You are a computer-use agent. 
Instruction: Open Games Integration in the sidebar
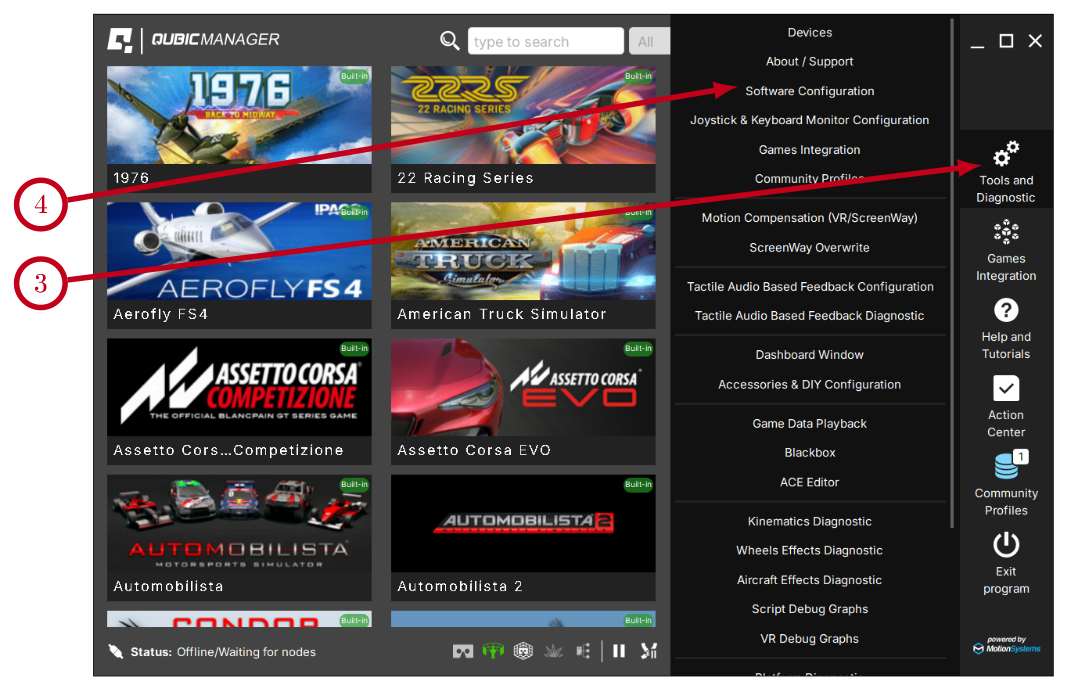coord(1005,250)
